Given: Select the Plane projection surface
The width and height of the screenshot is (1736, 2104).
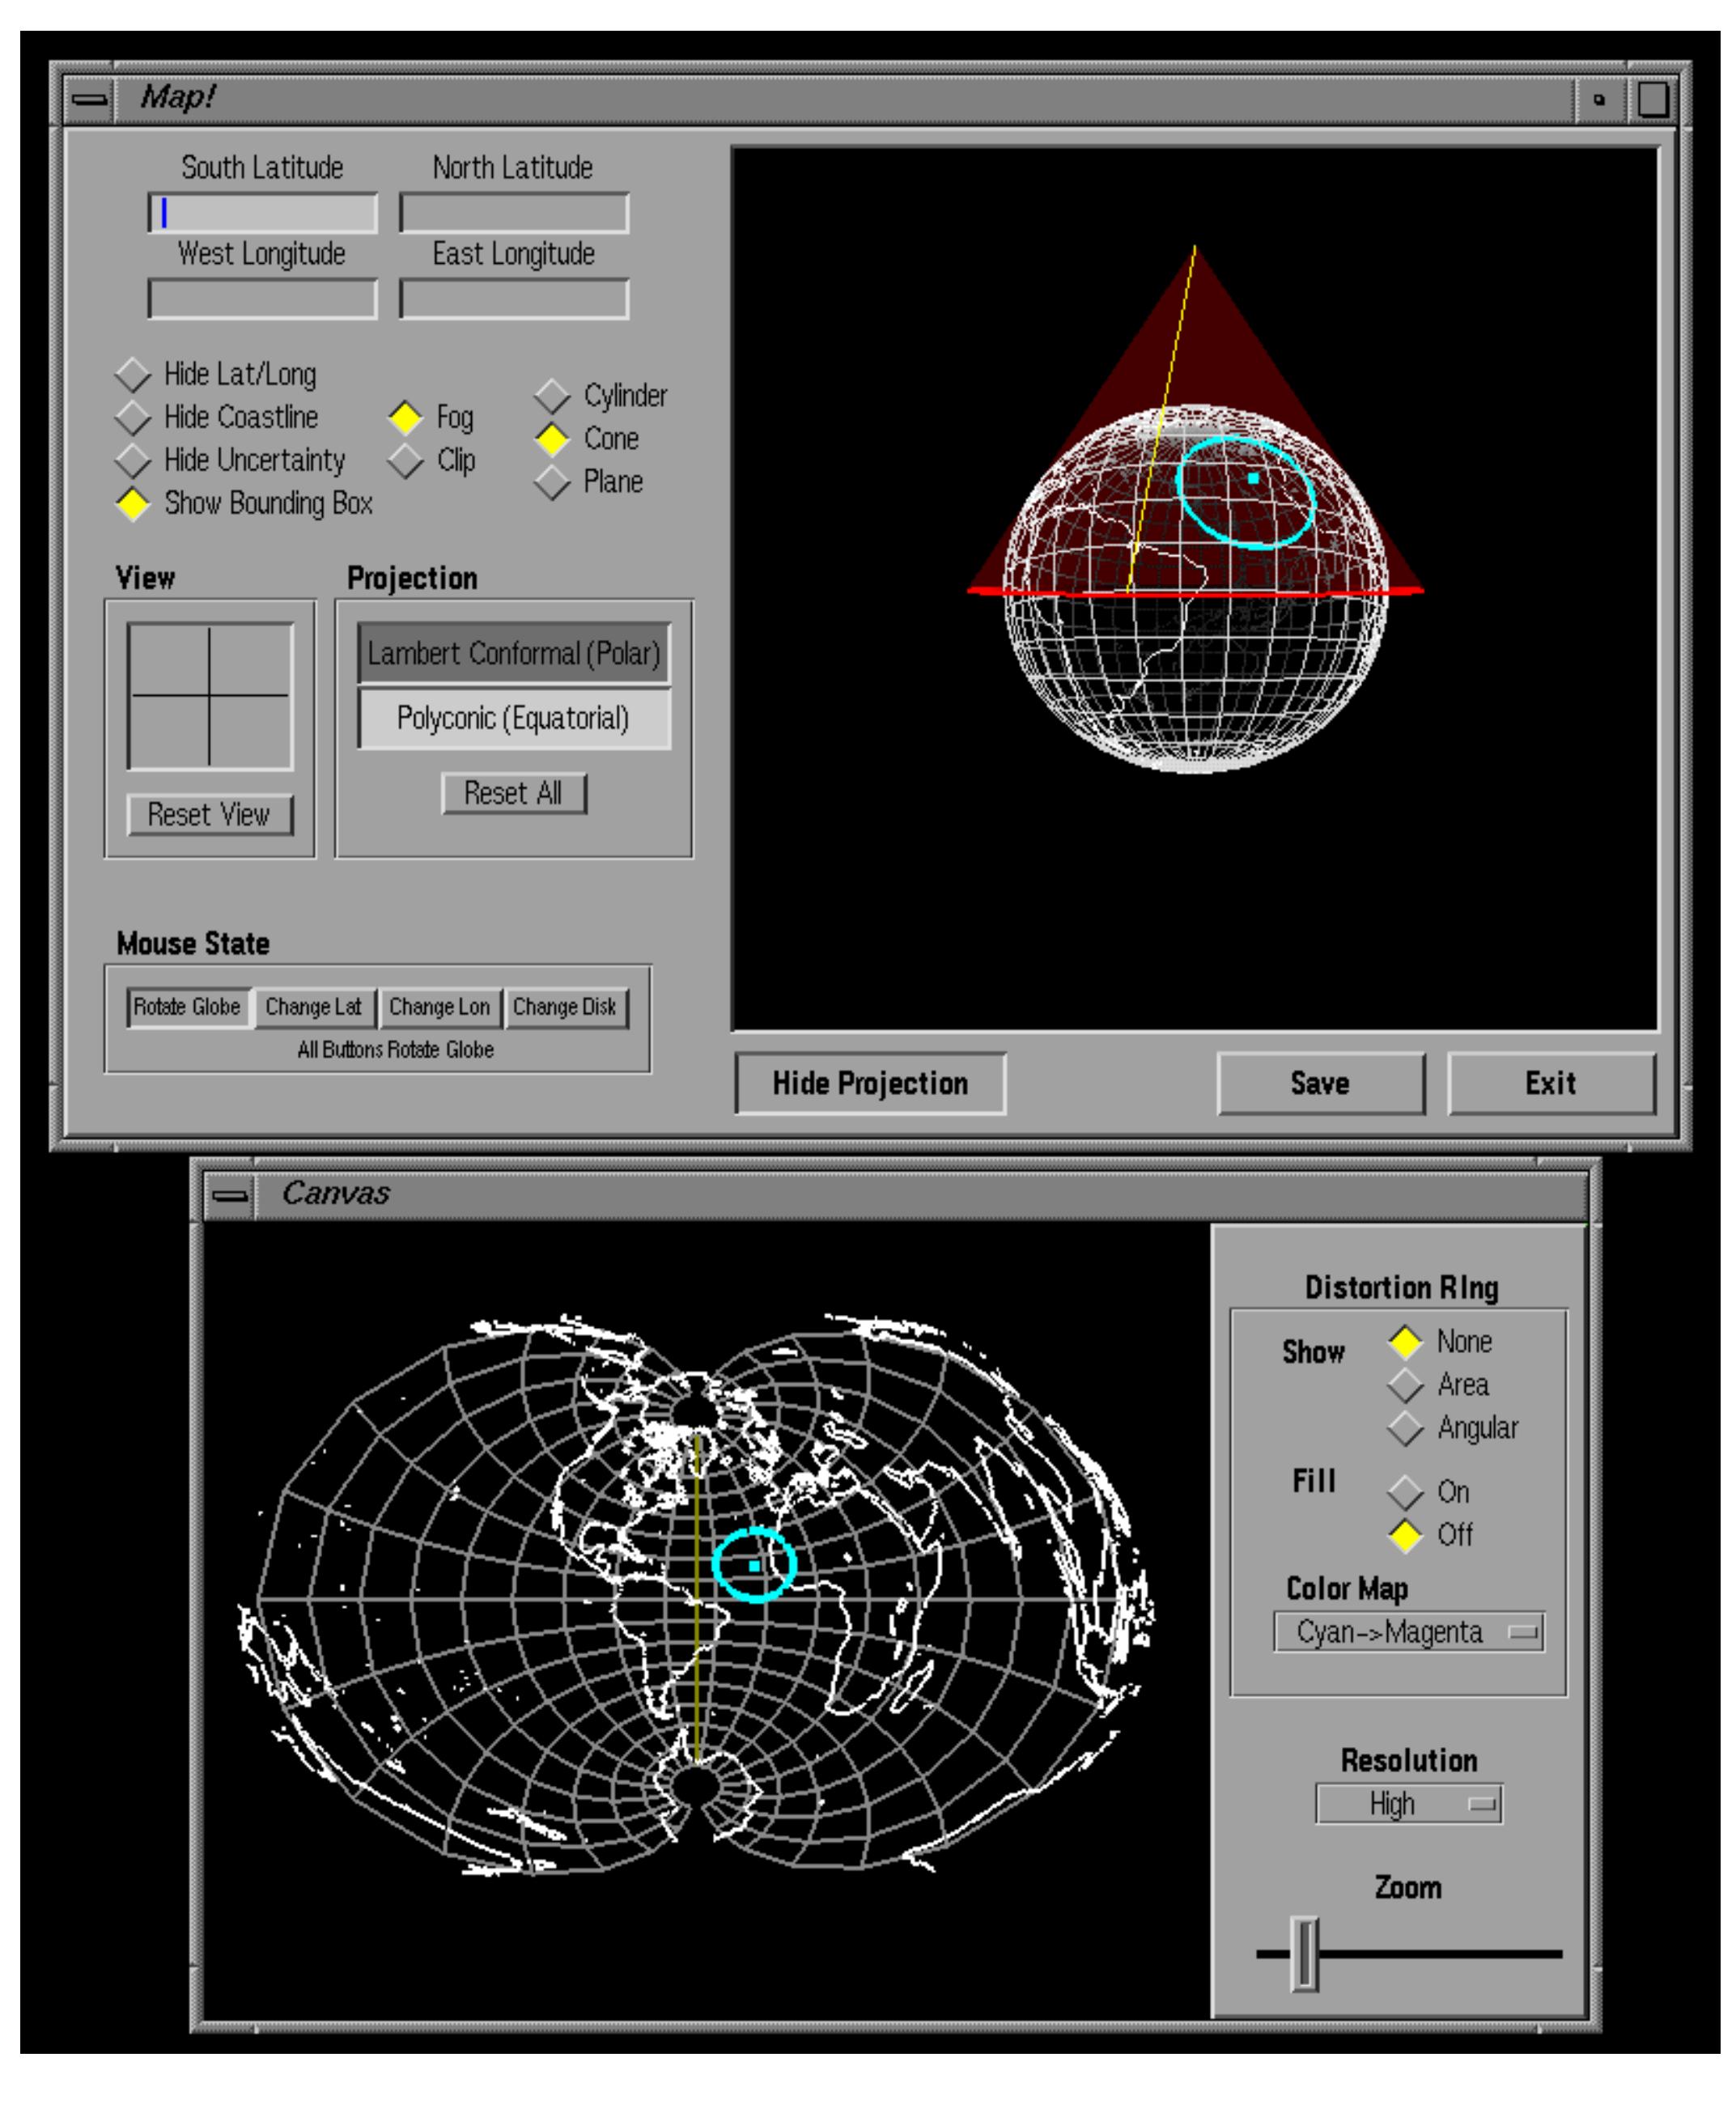Looking at the screenshot, I should [x=552, y=482].
